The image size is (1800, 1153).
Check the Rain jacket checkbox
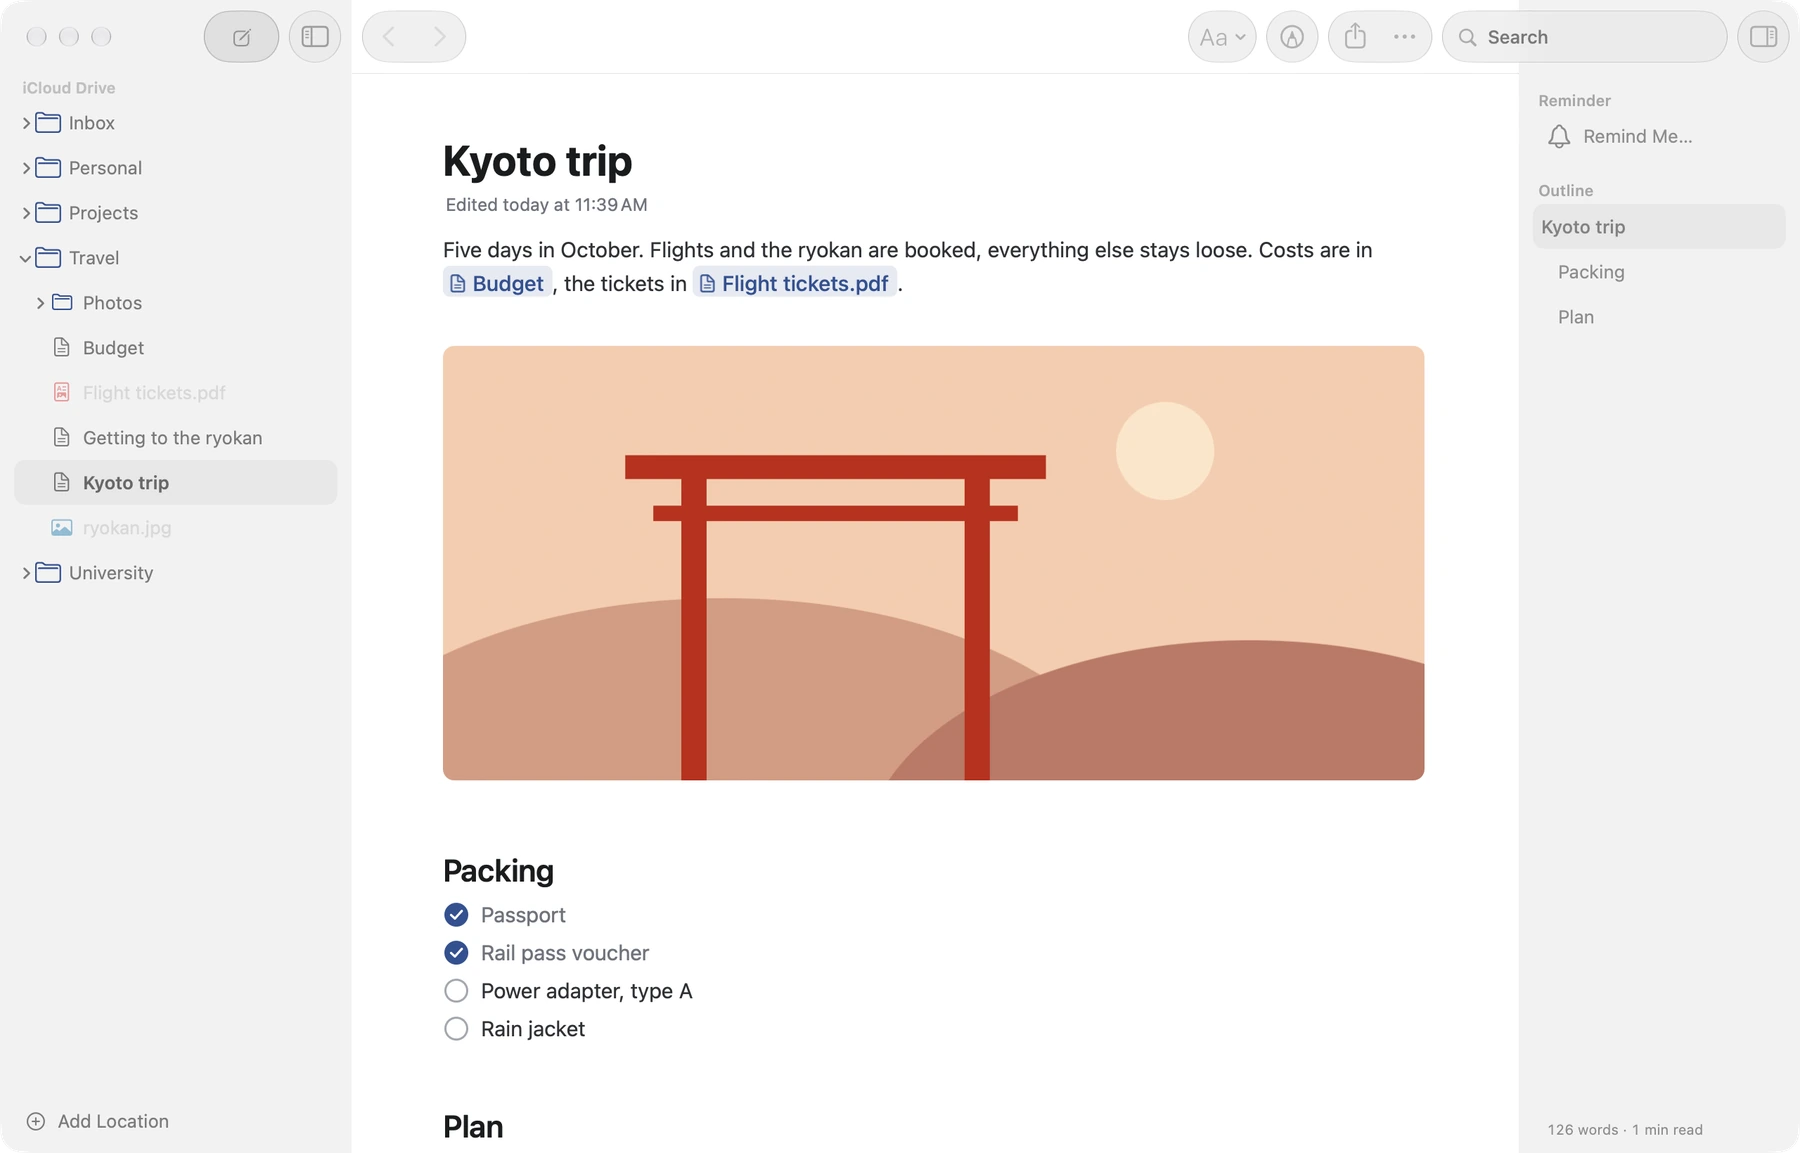456,1029
